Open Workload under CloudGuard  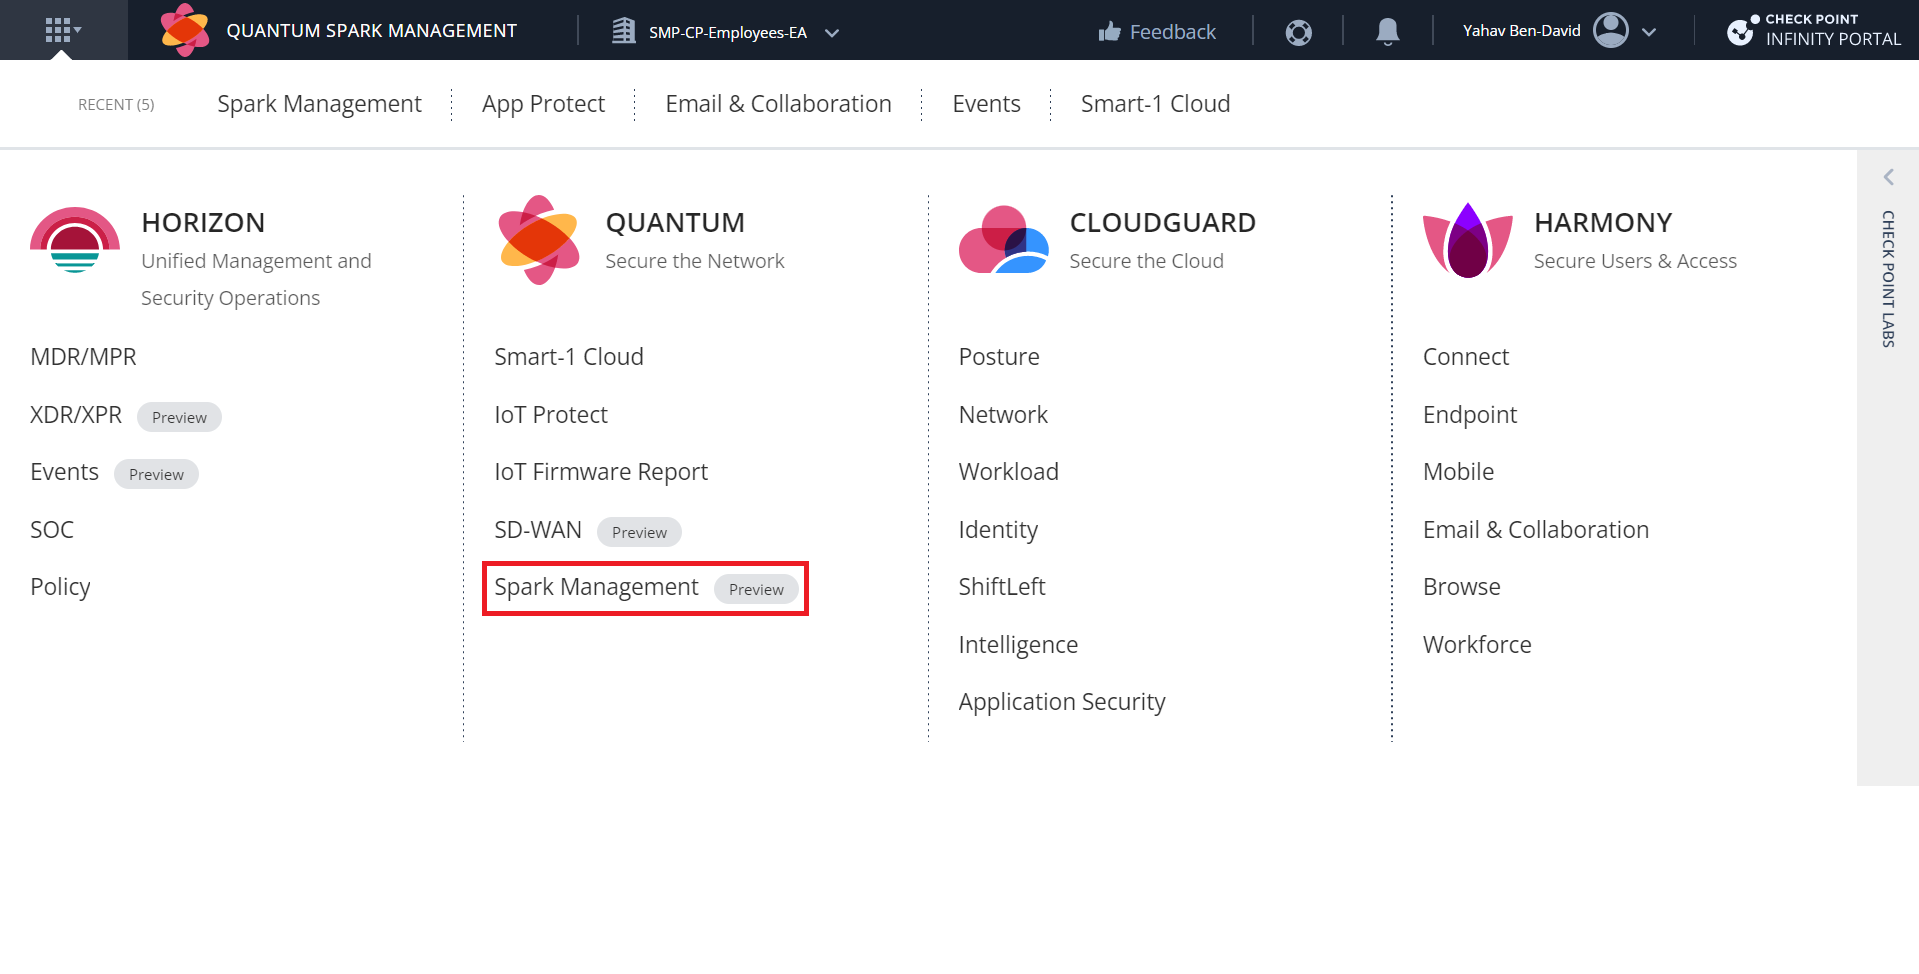(x=1008, y=472)
